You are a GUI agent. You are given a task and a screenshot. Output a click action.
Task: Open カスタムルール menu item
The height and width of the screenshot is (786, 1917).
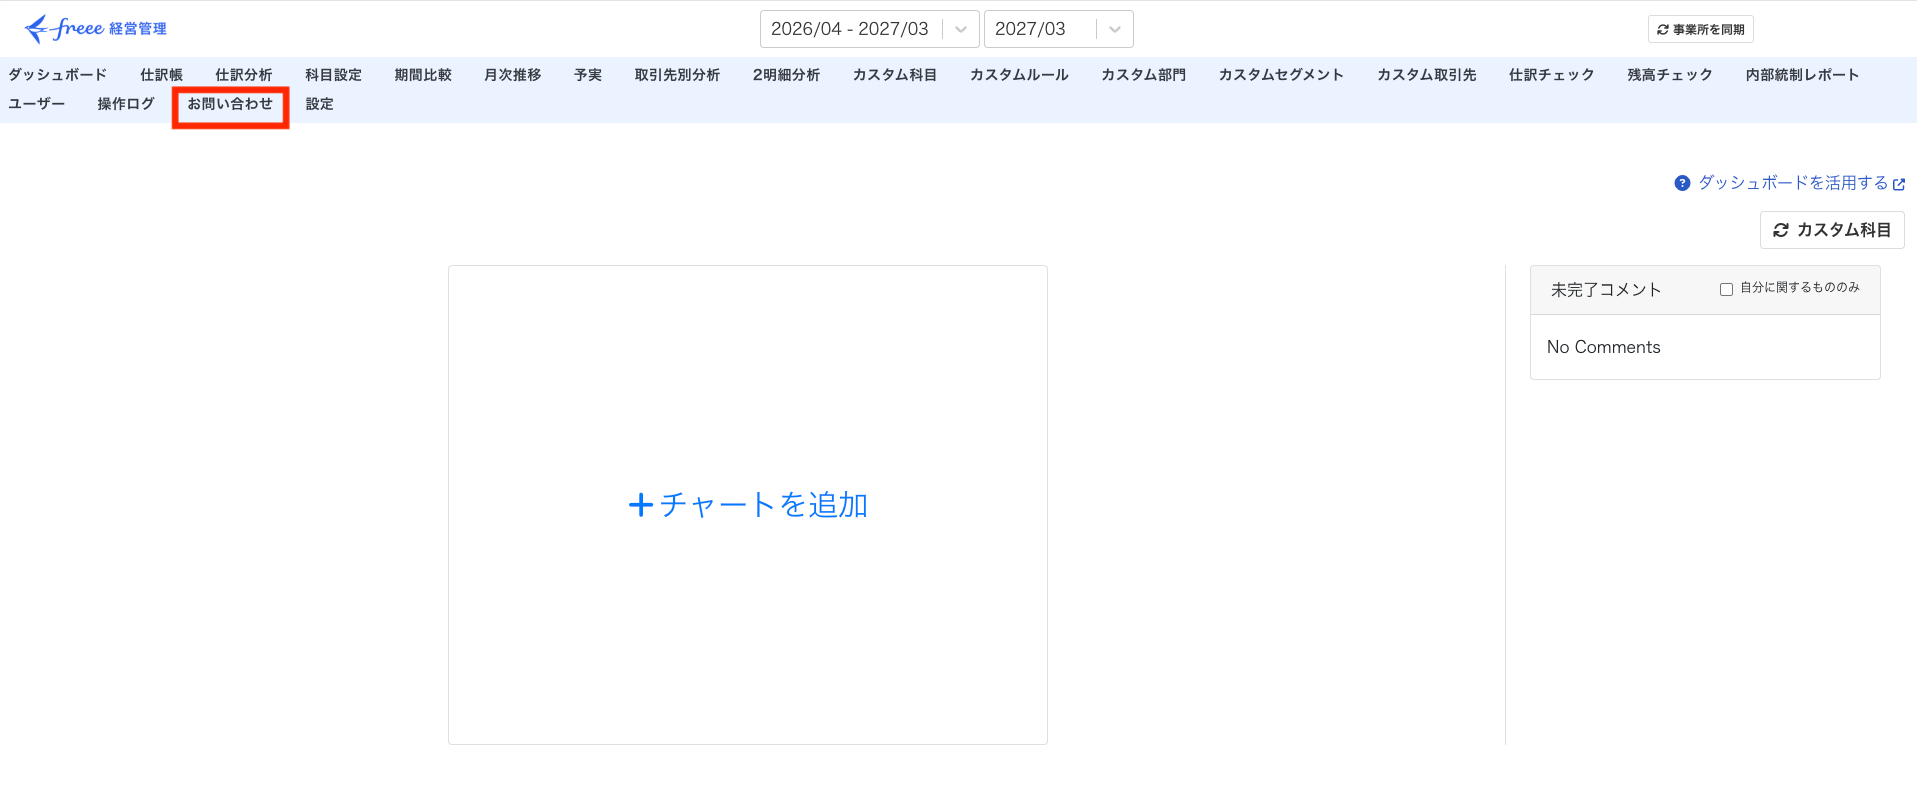point(1019,75)
